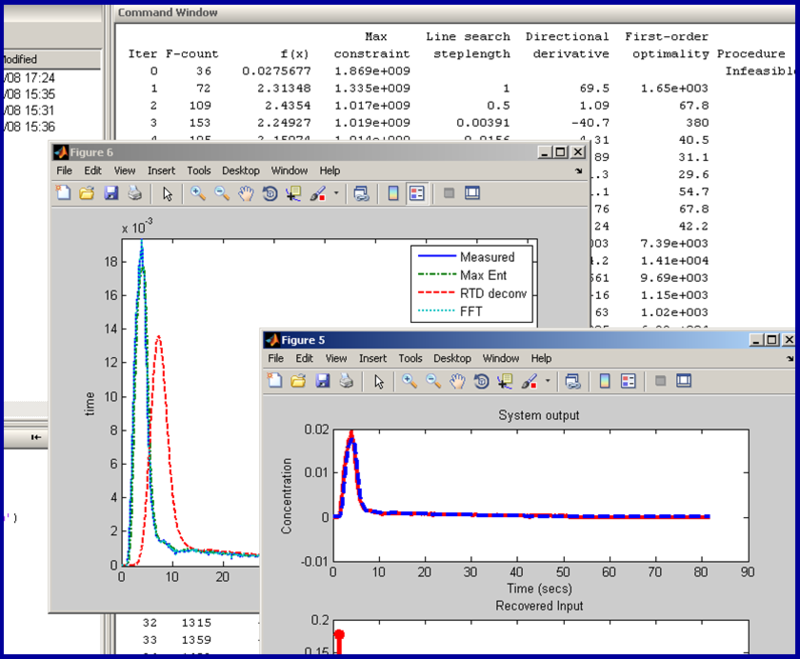Viewport: 800px width, 659px height.
Task: Select Edit Plot arrow in Figure 5
Action: 379,381
